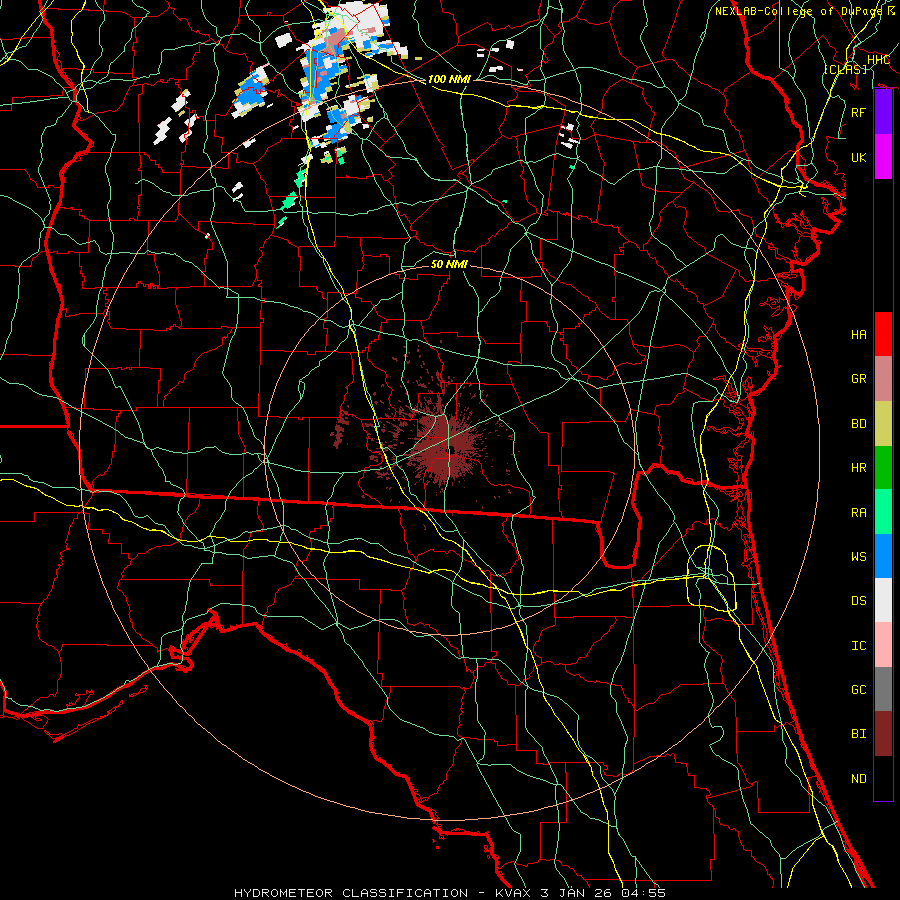This screenshot has width=900, height=900.
Task: Click the IC legend label
Action: [859, 646]
